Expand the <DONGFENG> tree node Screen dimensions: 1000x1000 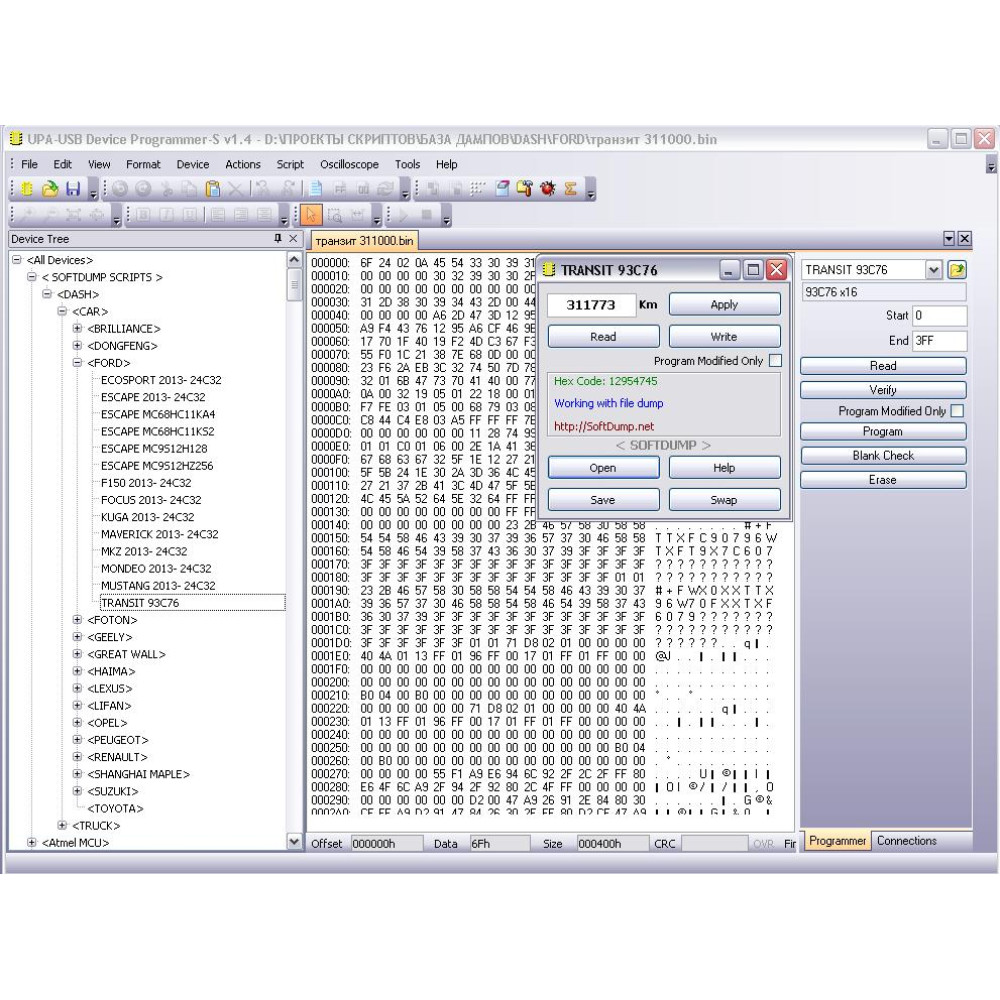tap(77, 346)
